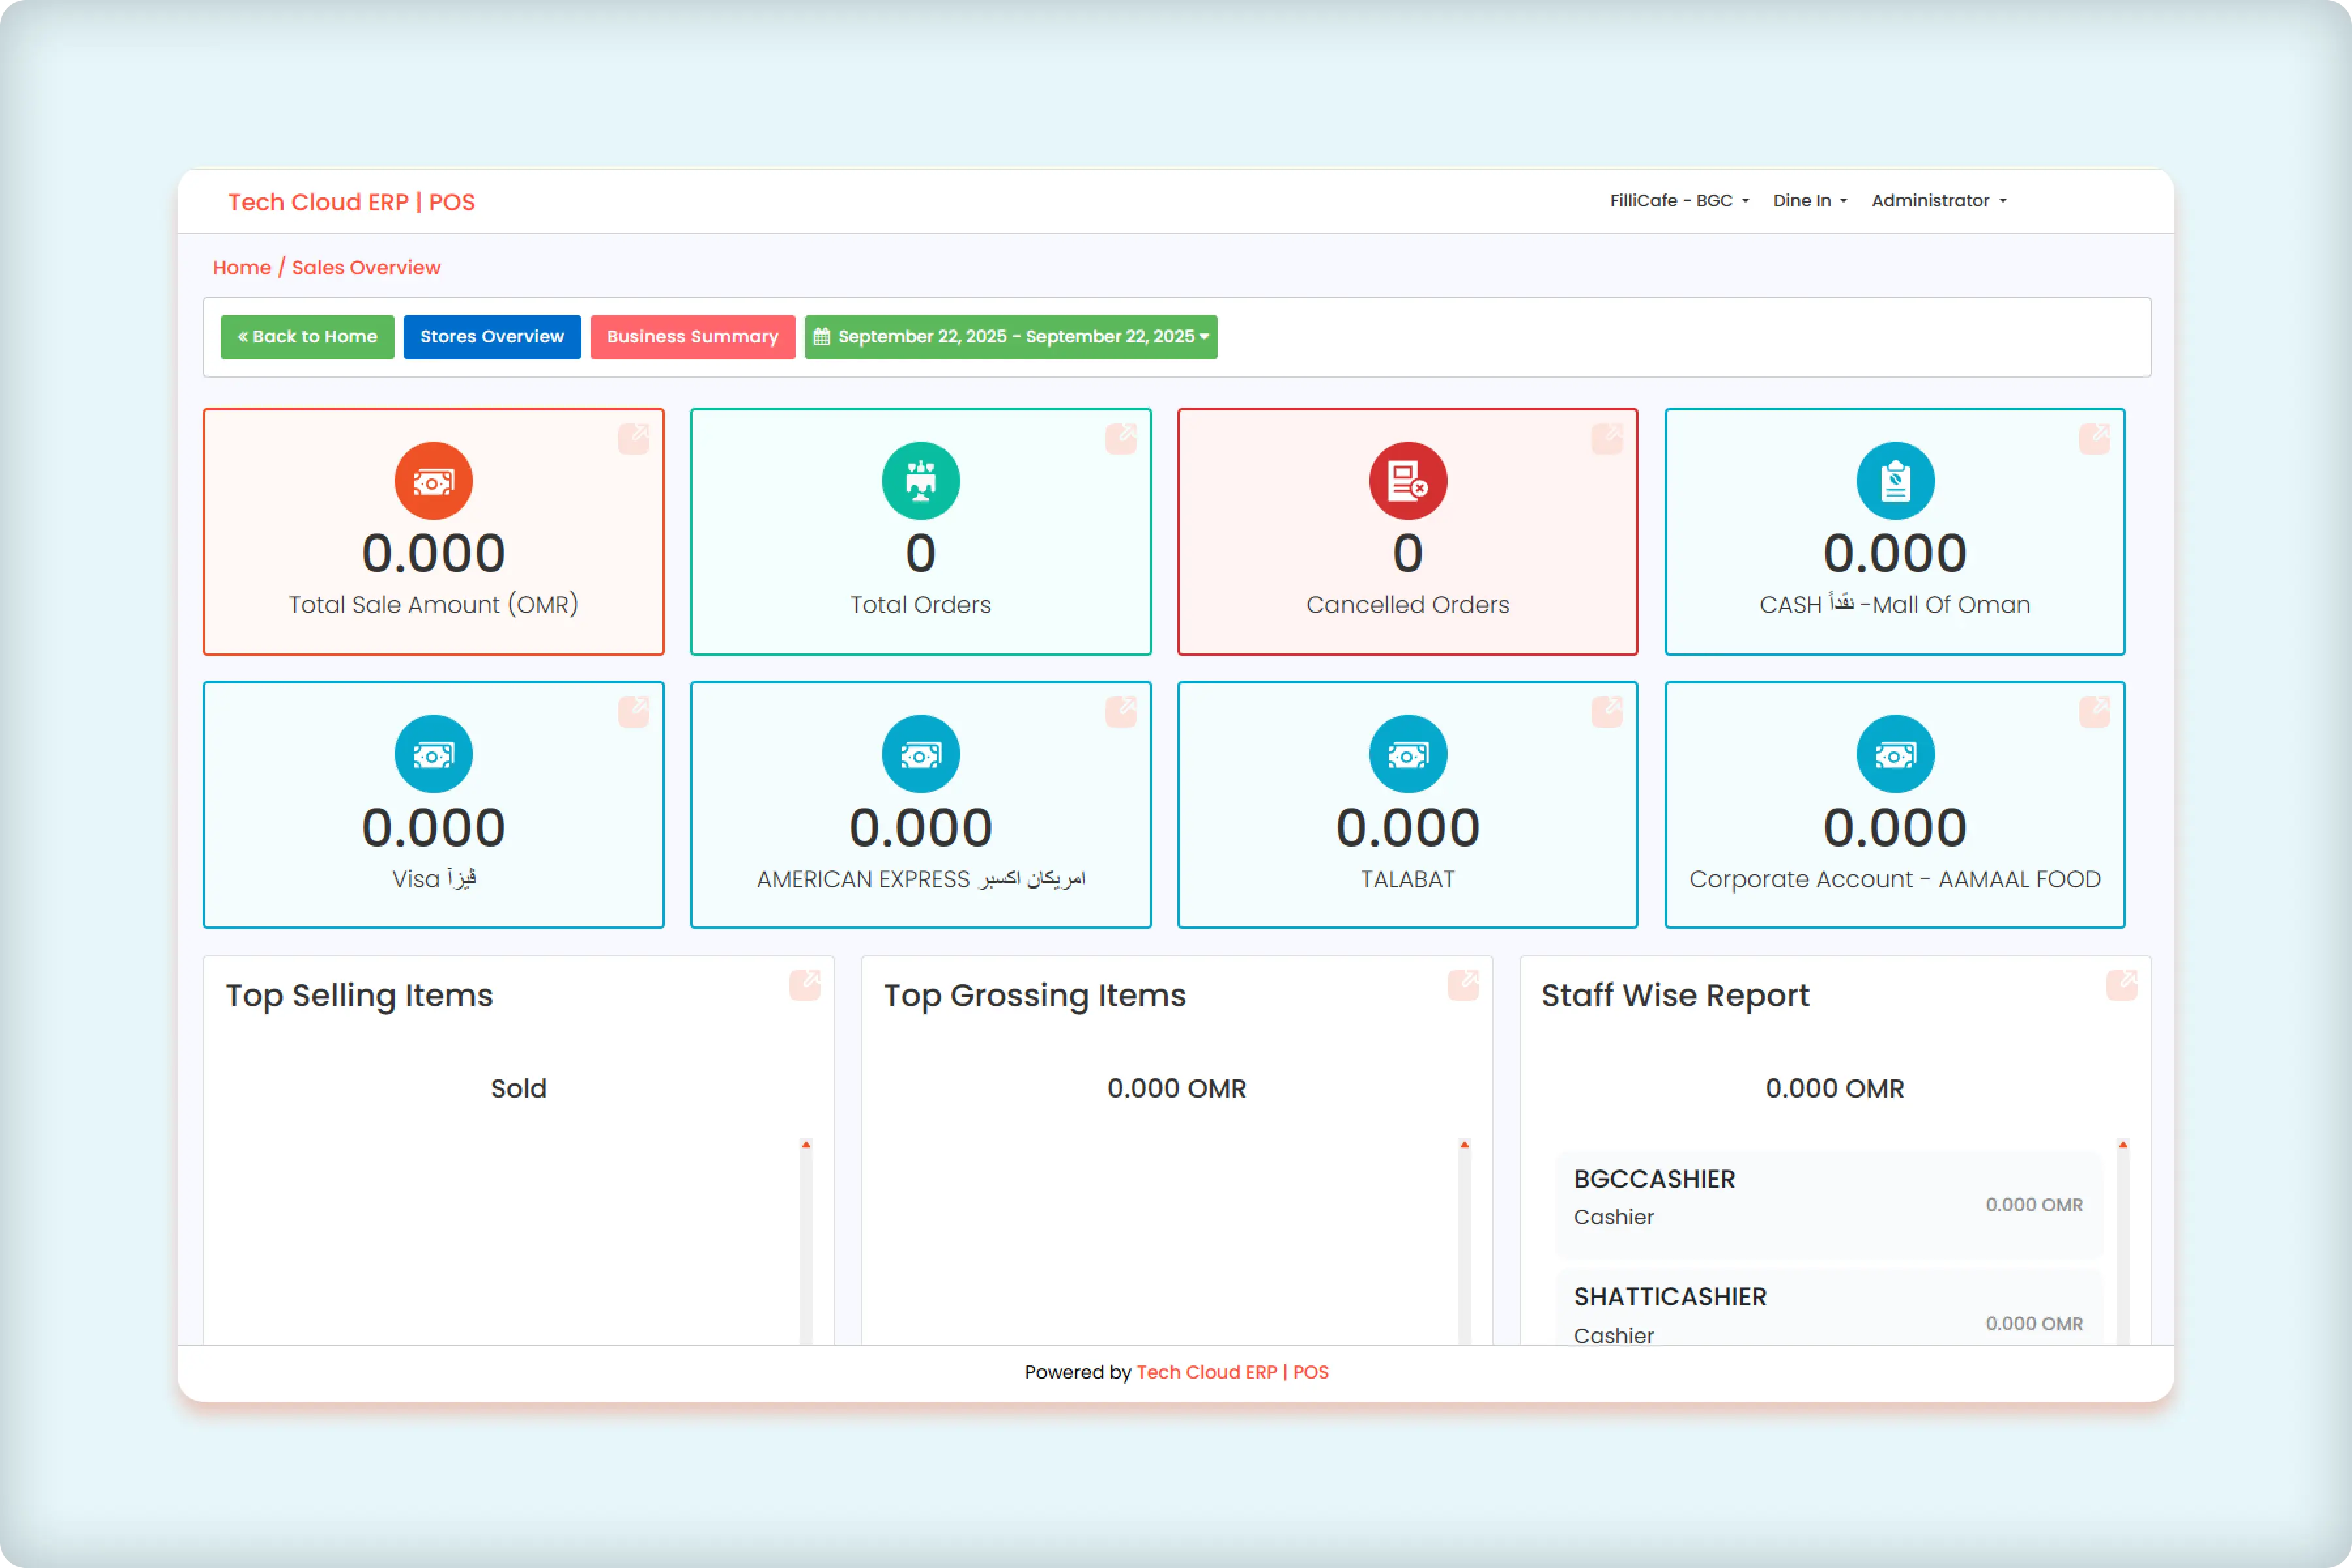Open the Administrator menu
Image resolution: width=2352 pixels, height=1568 pixels.
(1938, 200)
